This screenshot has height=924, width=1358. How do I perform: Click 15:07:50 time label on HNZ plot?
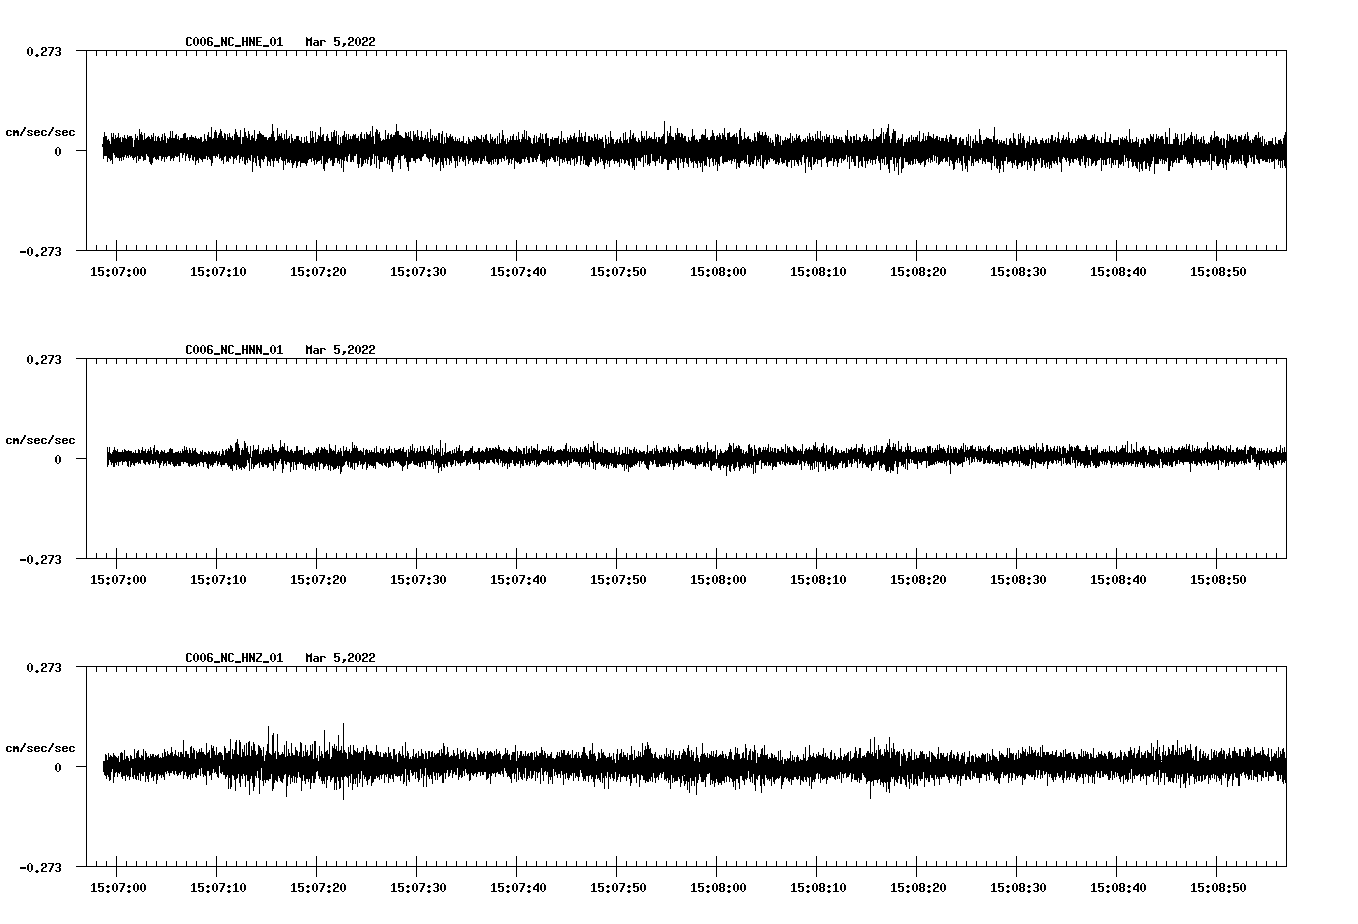[x=618, y=888]
